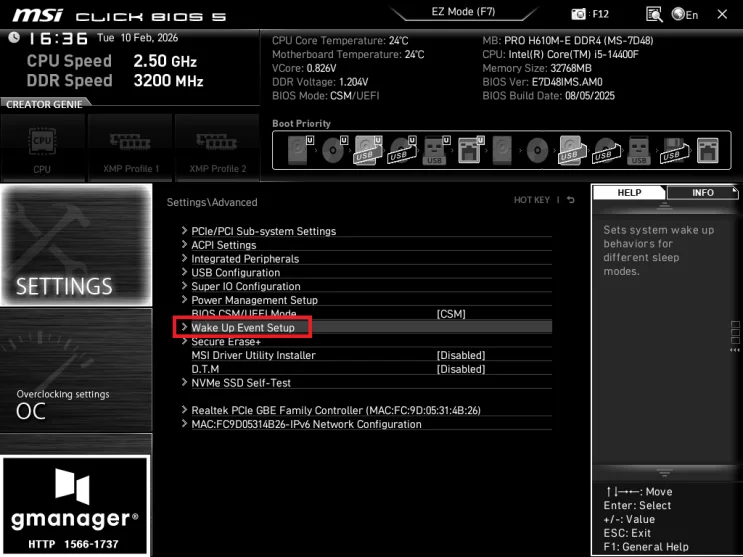Click the CPU Speed 2.50 GHz value
The width and height of the screenshot is (743, 557).
165,61
